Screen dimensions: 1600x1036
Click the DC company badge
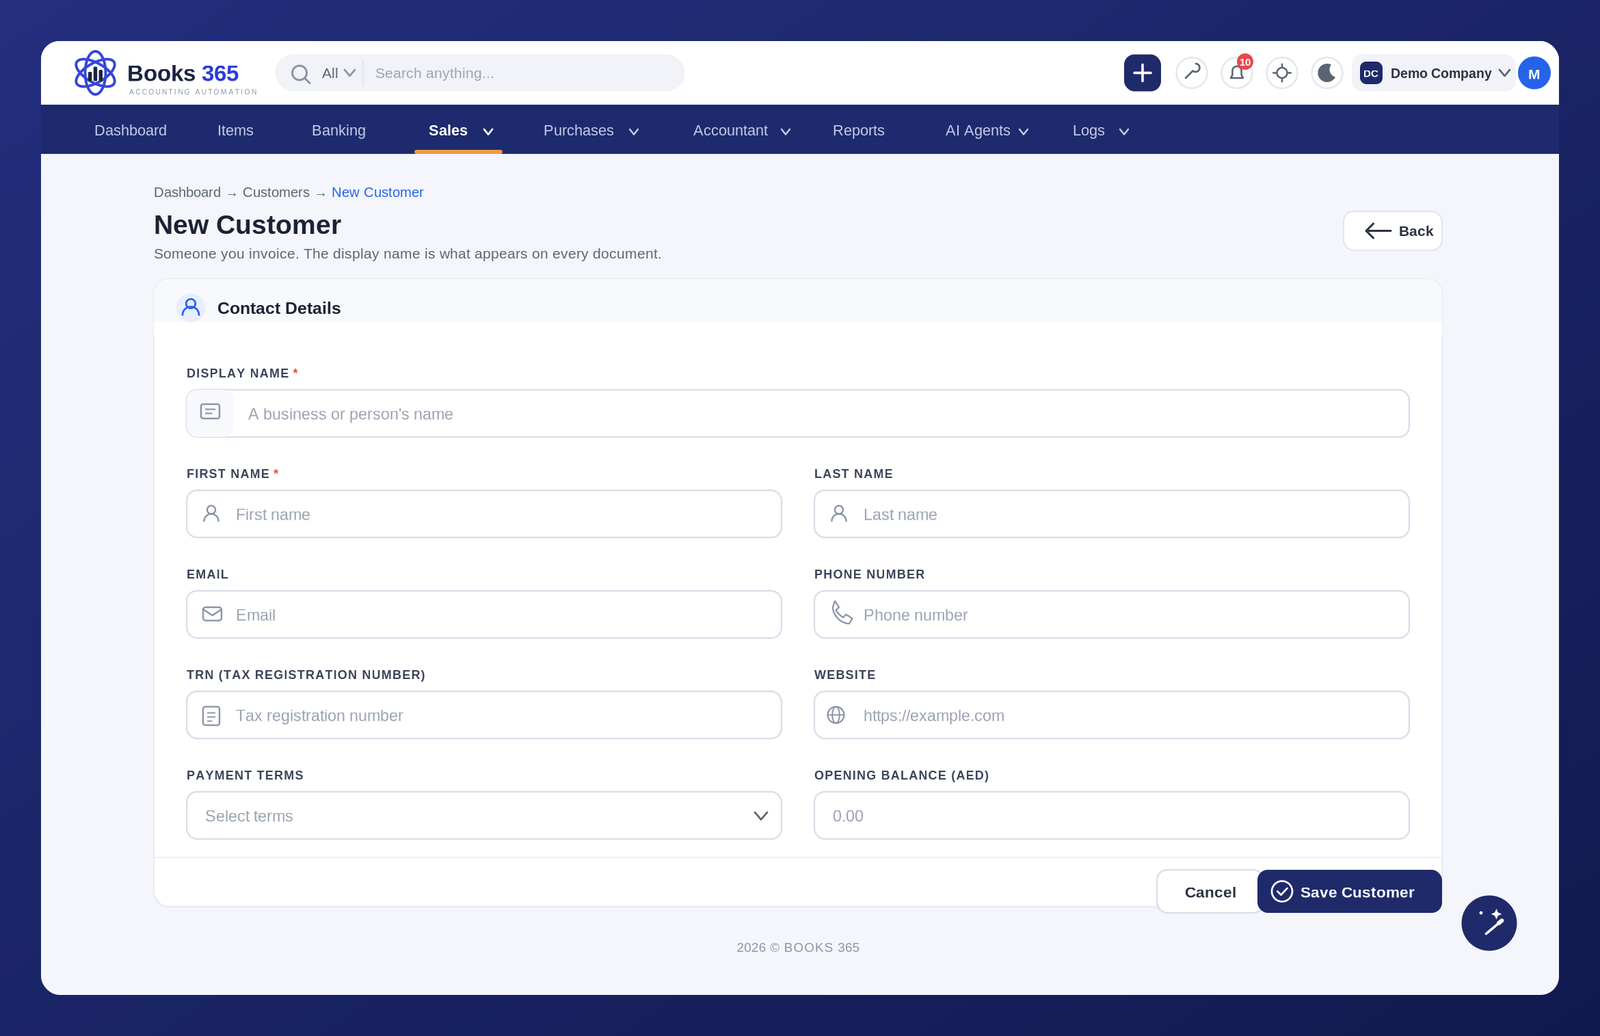(1371, 73)
